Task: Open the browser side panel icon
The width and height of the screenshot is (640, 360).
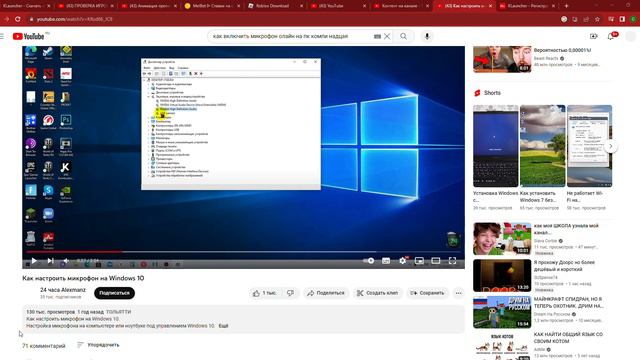Action: point(622,19)
